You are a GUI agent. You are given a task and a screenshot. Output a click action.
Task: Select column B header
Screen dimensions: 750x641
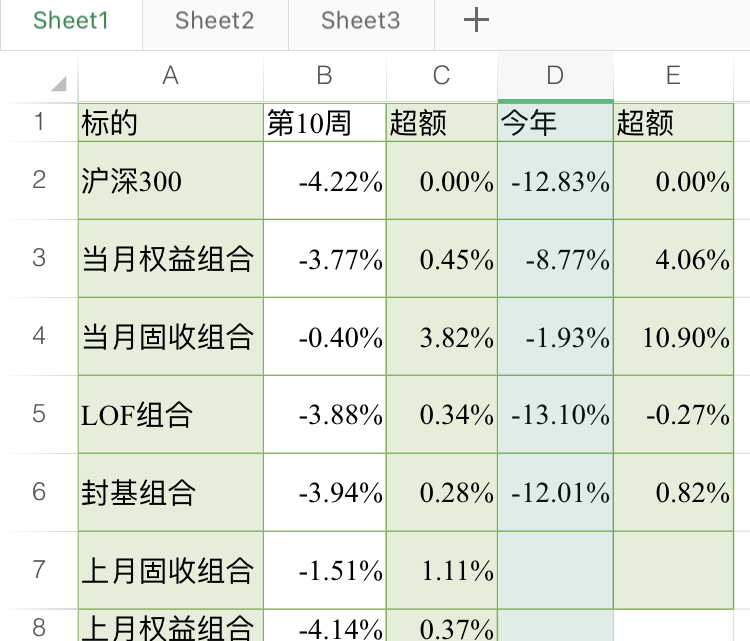pyautogui.click(x=324, y=76)
